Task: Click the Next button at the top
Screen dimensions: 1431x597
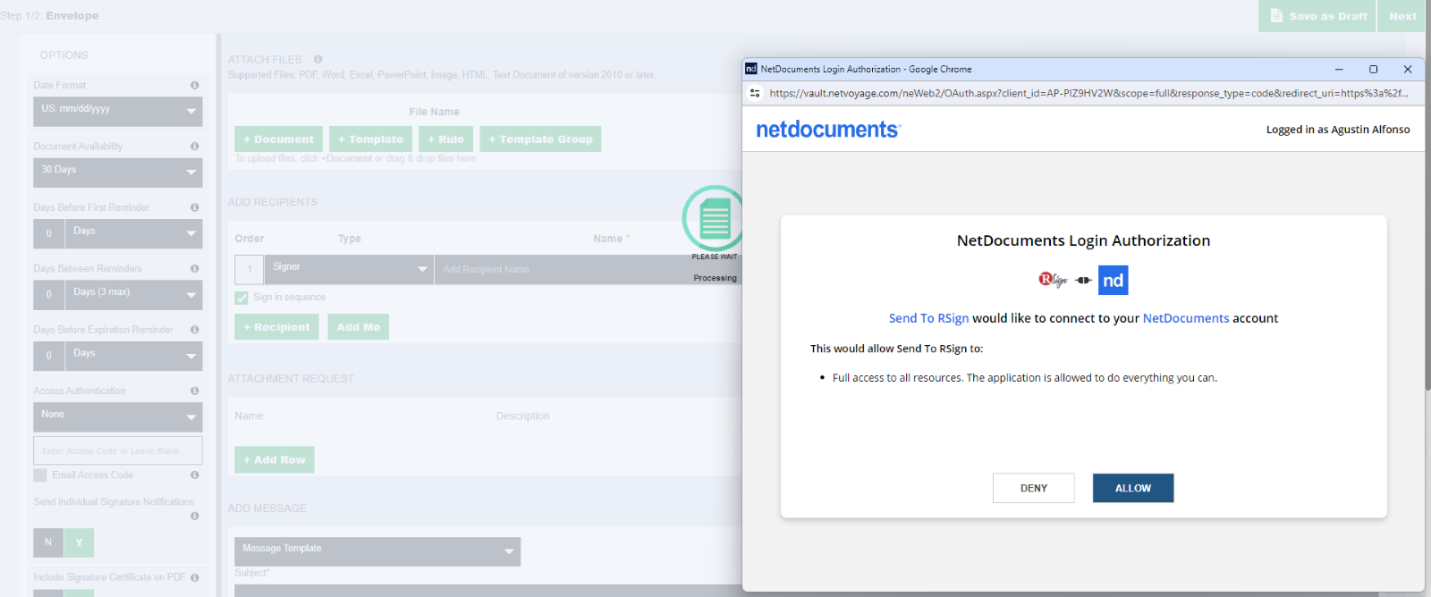Action: pos(1403,16)
